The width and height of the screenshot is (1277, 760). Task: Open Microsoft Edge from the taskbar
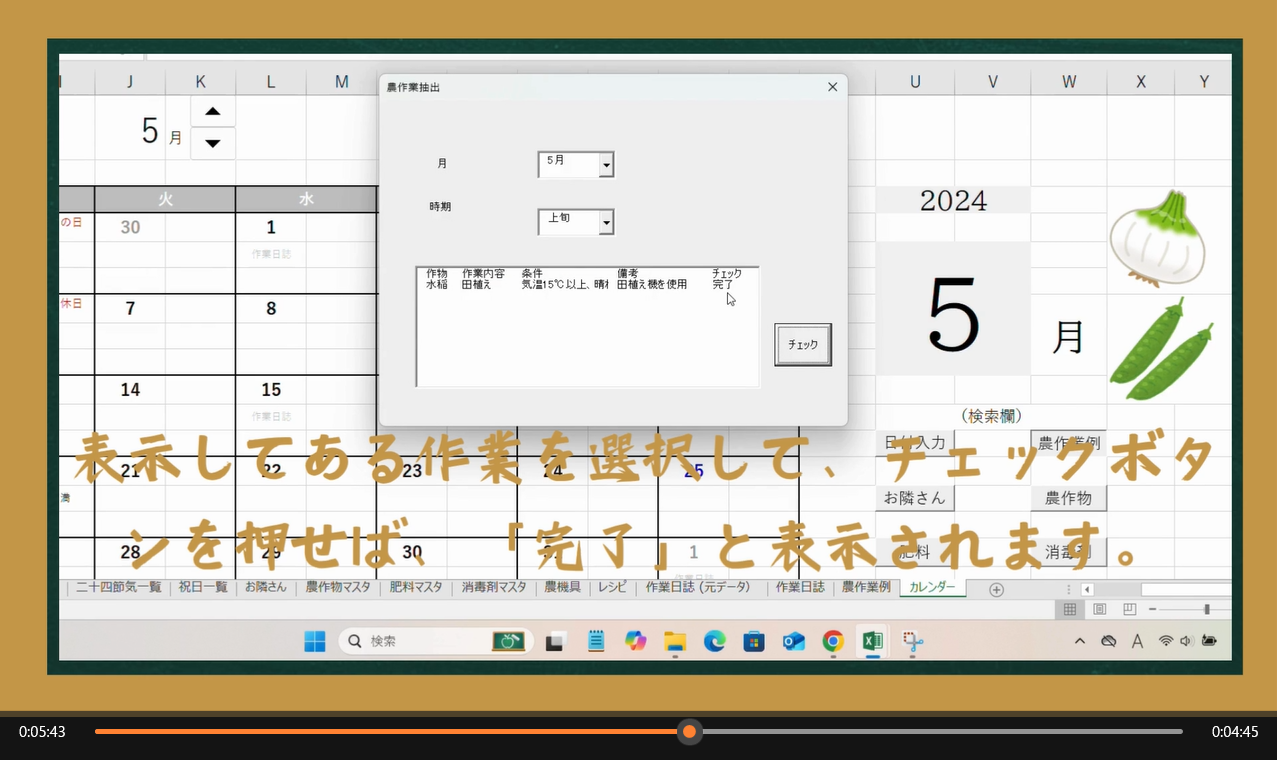[x=714, y=641]
